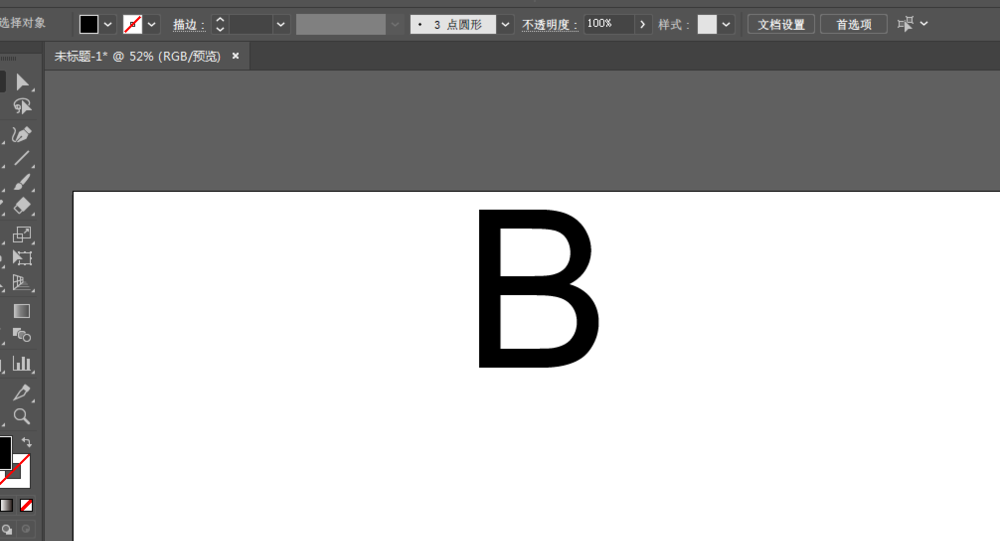Click the 文档设置 button
This screenshot has width=1000, height=541.
781,24
